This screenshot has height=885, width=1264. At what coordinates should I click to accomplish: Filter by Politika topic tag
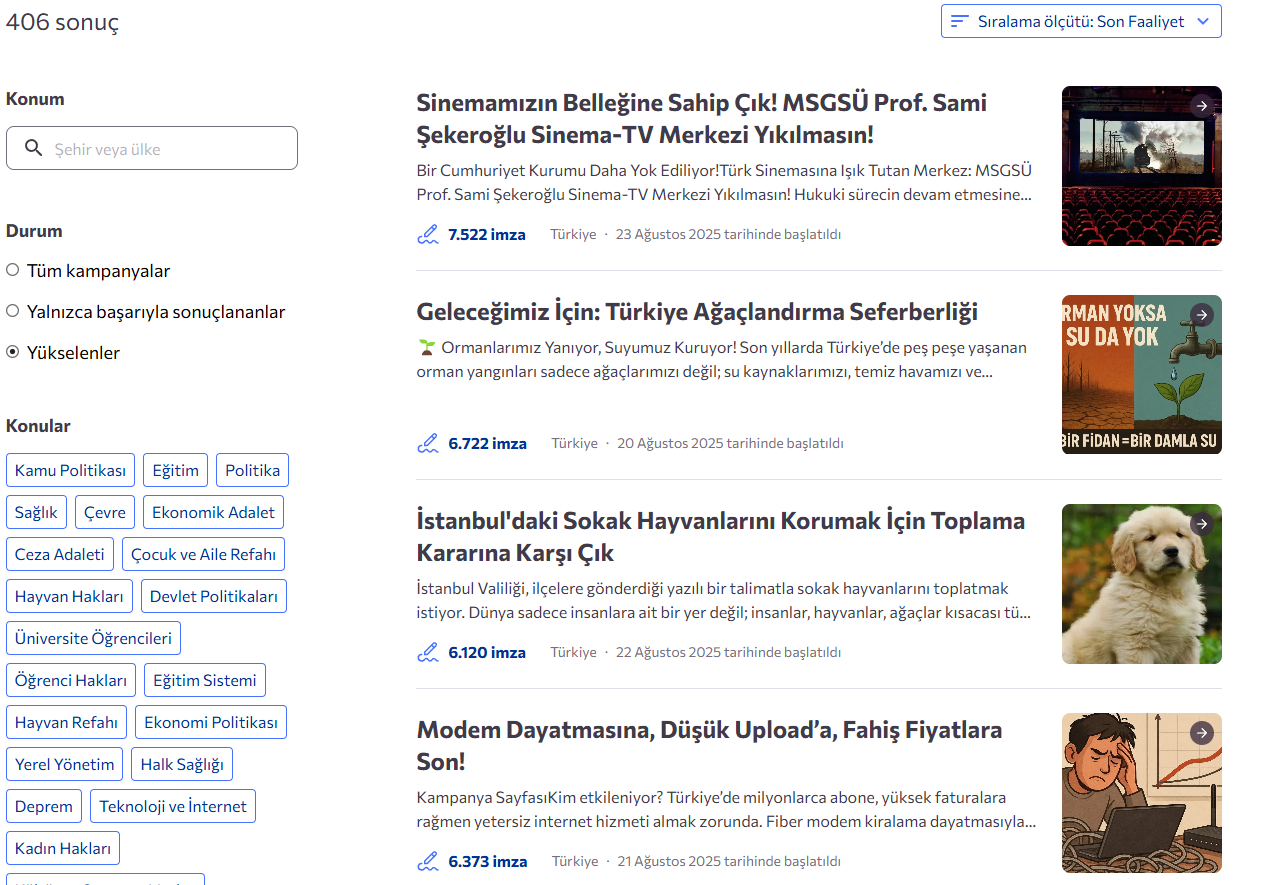253,470
